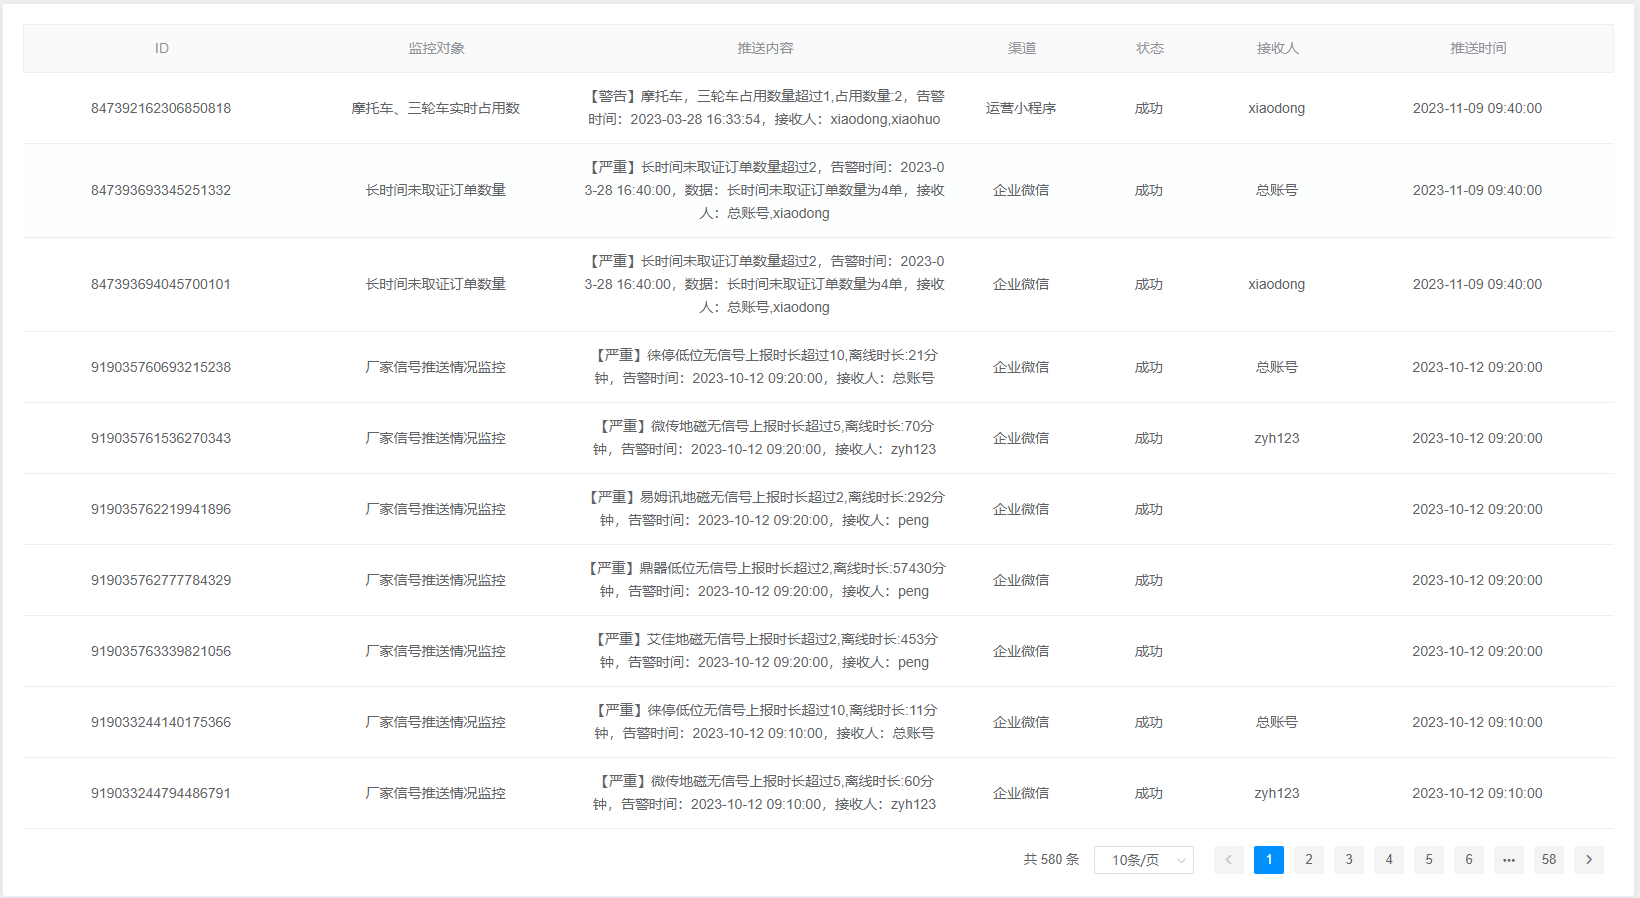1640x898 pixels.
Task: Click the 渠道 column header
Action: (1021, 48)
